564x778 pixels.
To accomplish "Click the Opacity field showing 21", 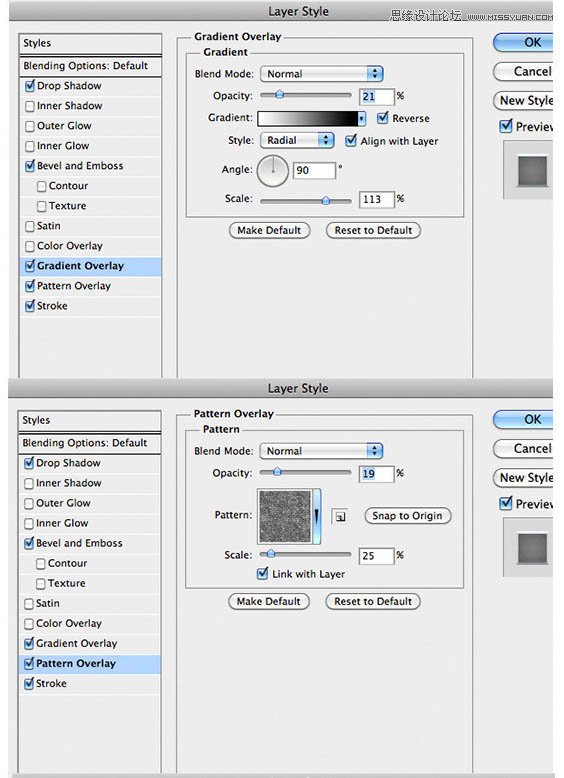I will point(376,97).
